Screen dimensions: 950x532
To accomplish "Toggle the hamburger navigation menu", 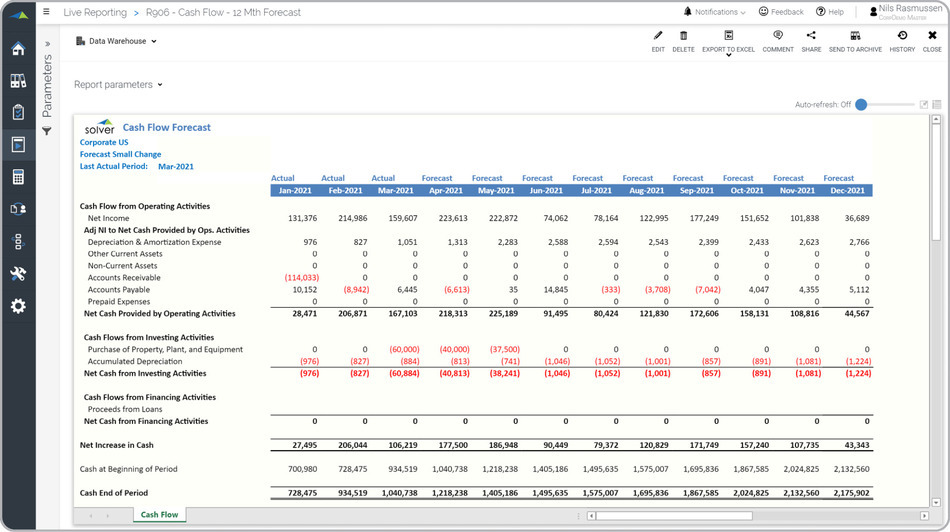I will pyautogui.click(x=46, y=12).
